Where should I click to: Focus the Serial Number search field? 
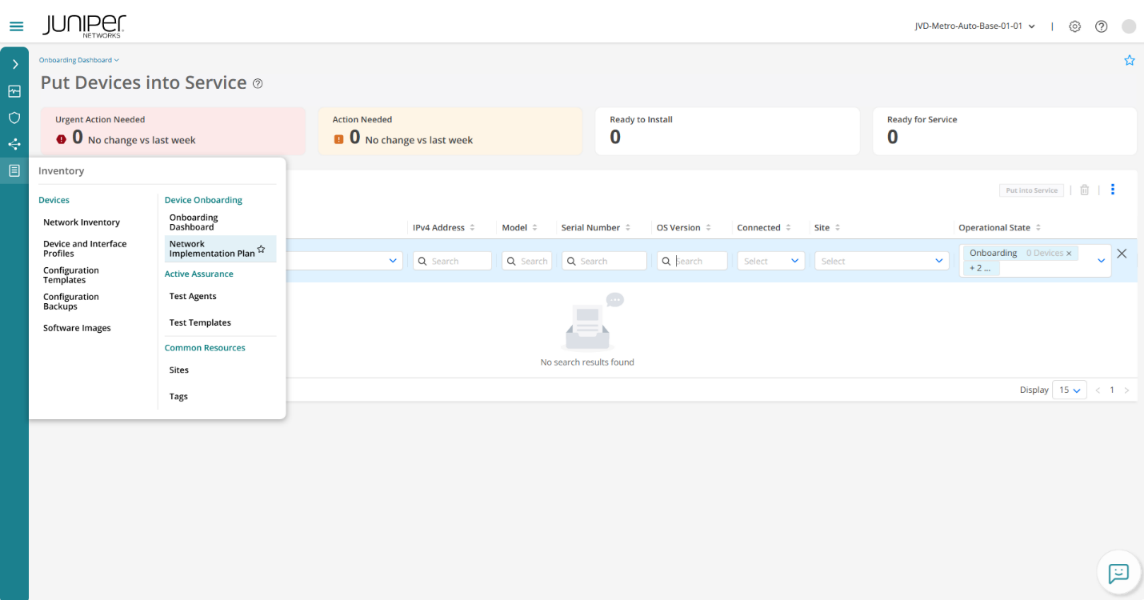604,261
